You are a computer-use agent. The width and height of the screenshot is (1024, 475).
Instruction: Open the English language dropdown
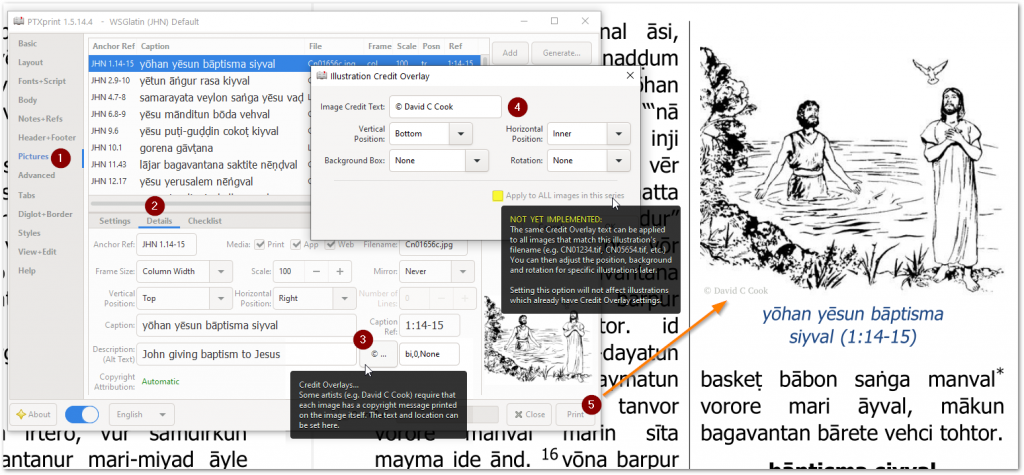[x=142, y=414]
